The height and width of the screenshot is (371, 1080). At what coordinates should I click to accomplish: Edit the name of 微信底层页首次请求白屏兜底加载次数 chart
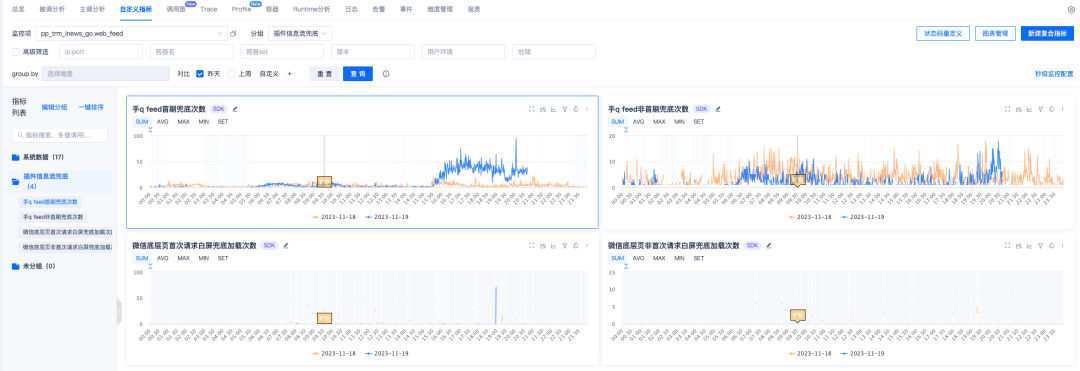[x=286, y=245]
